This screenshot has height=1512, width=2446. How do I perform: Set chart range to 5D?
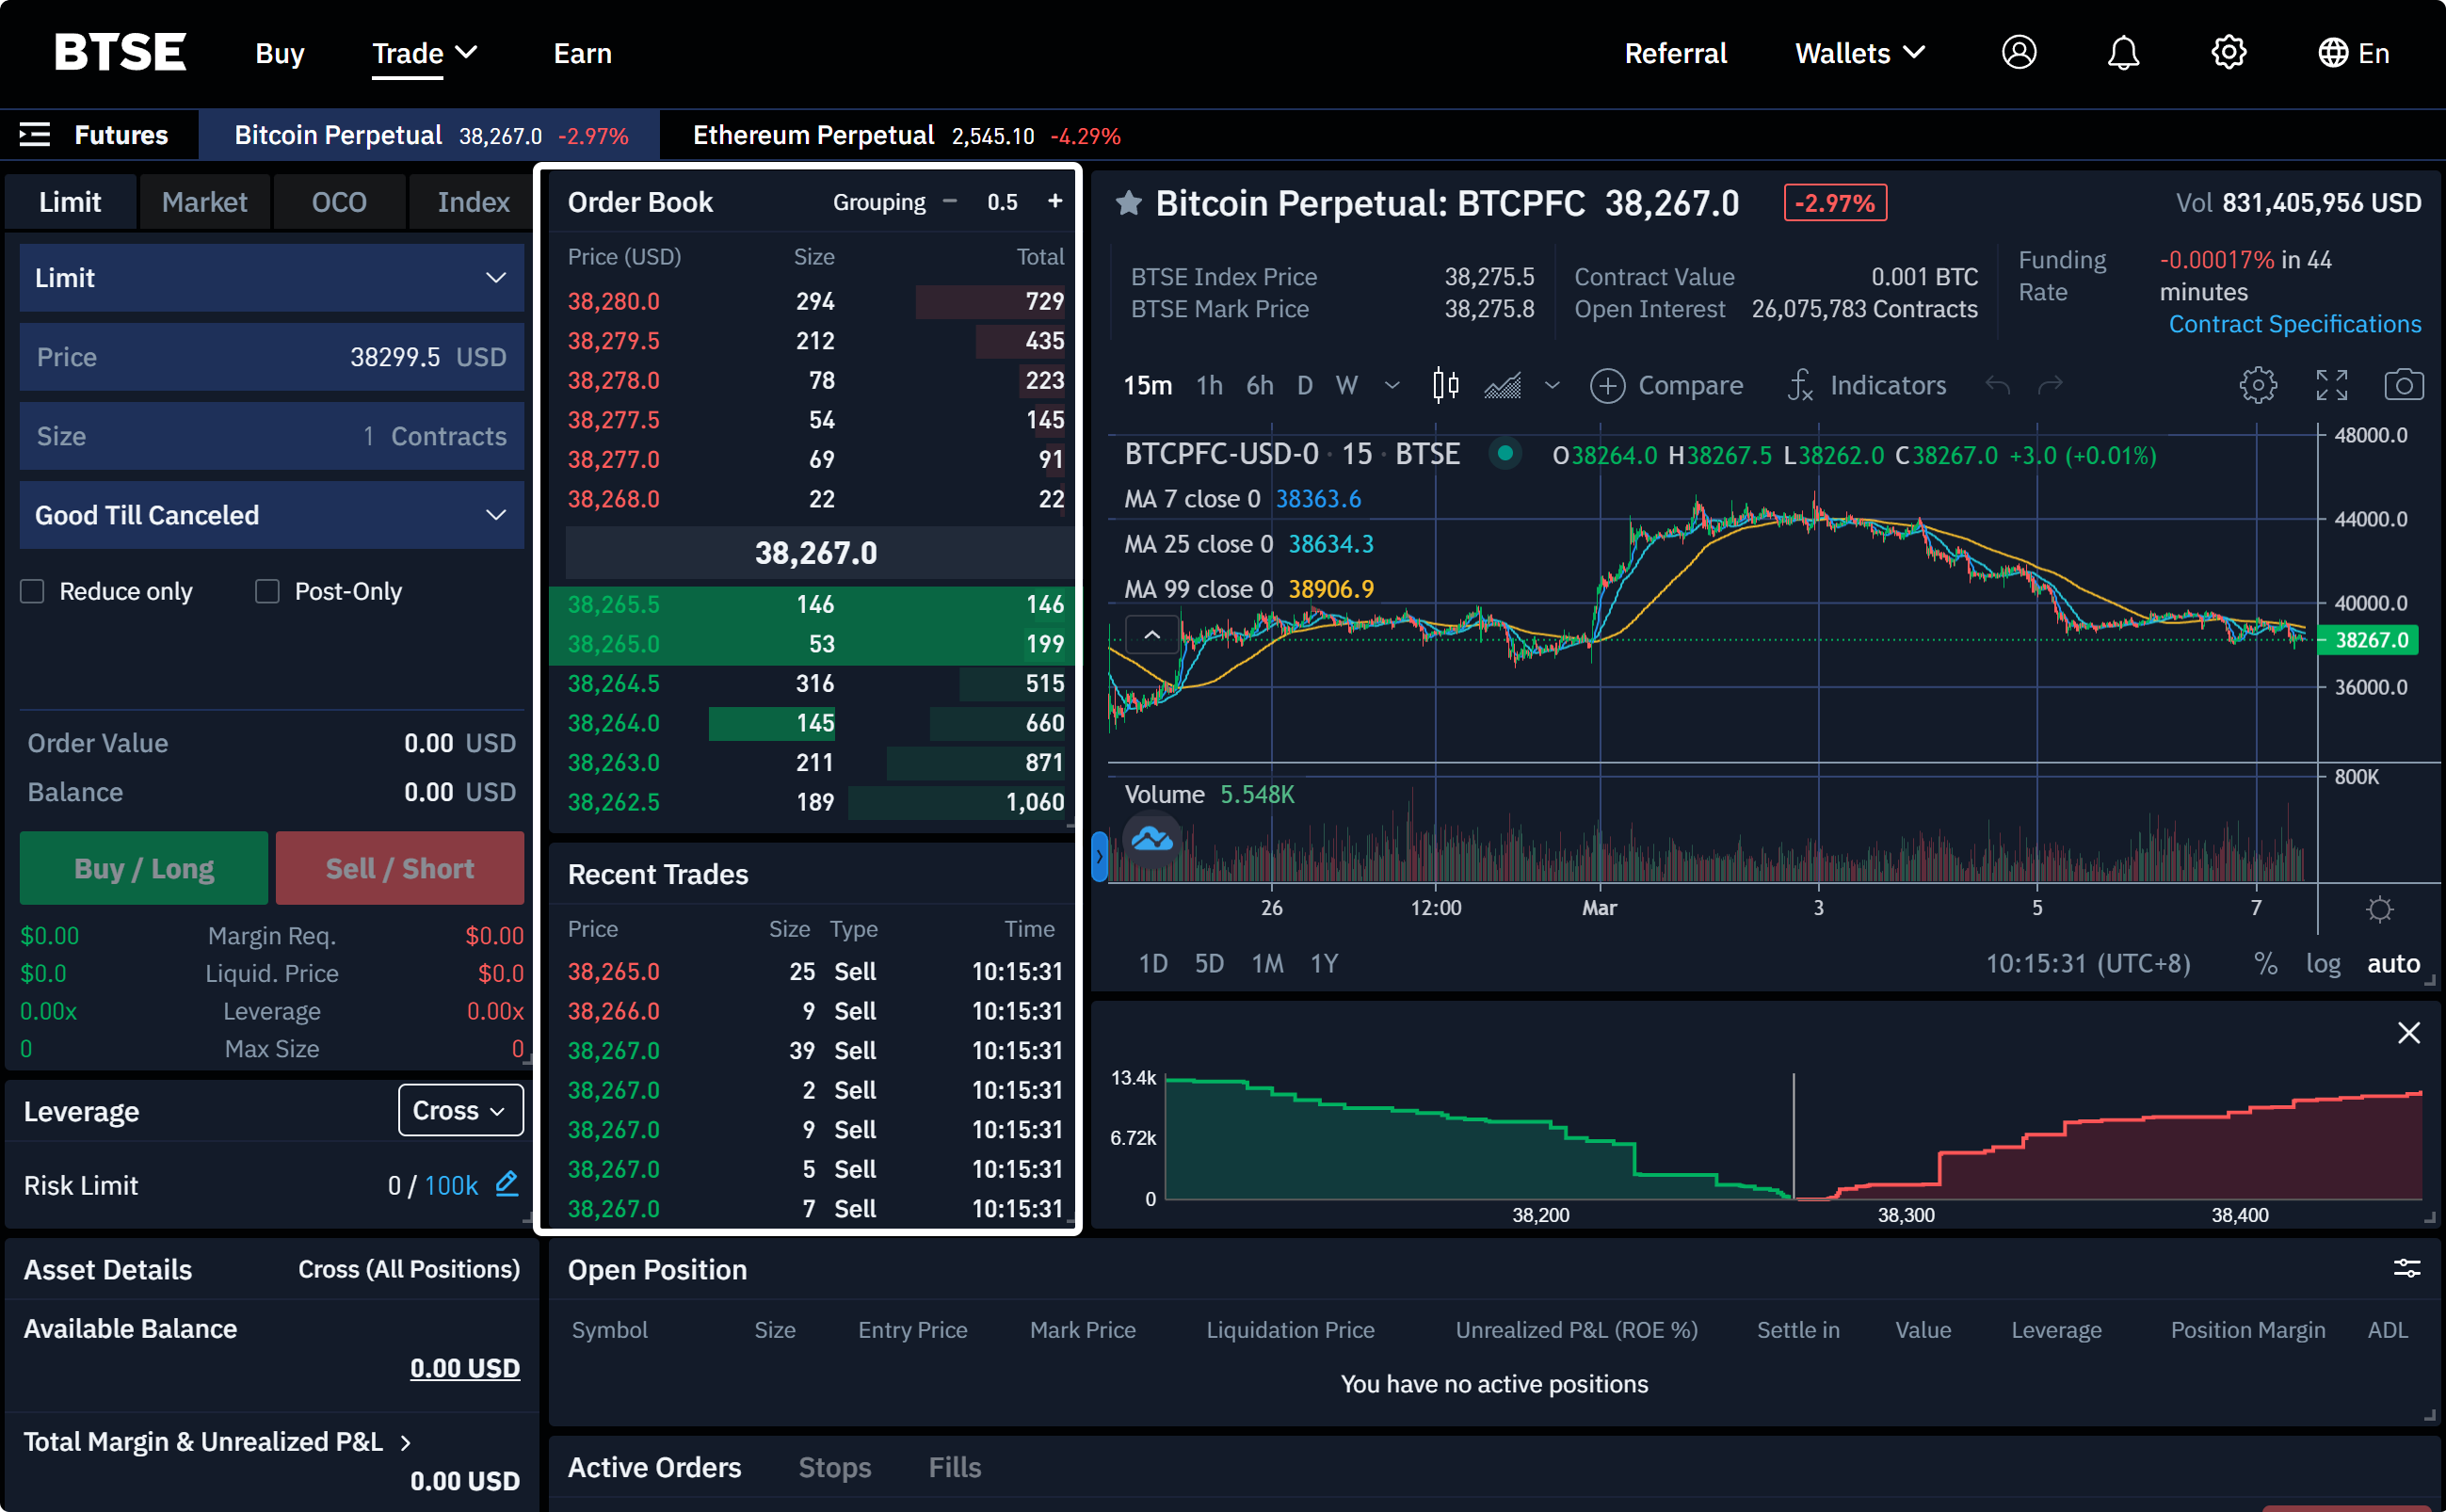point(1209,963)
